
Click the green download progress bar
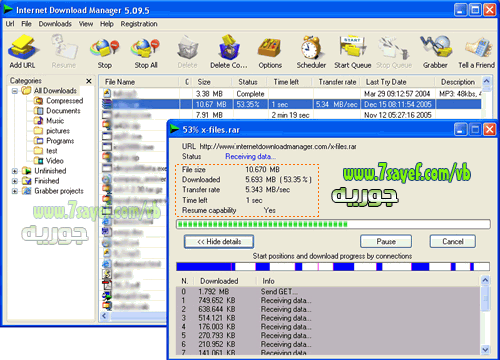[333, 224]
